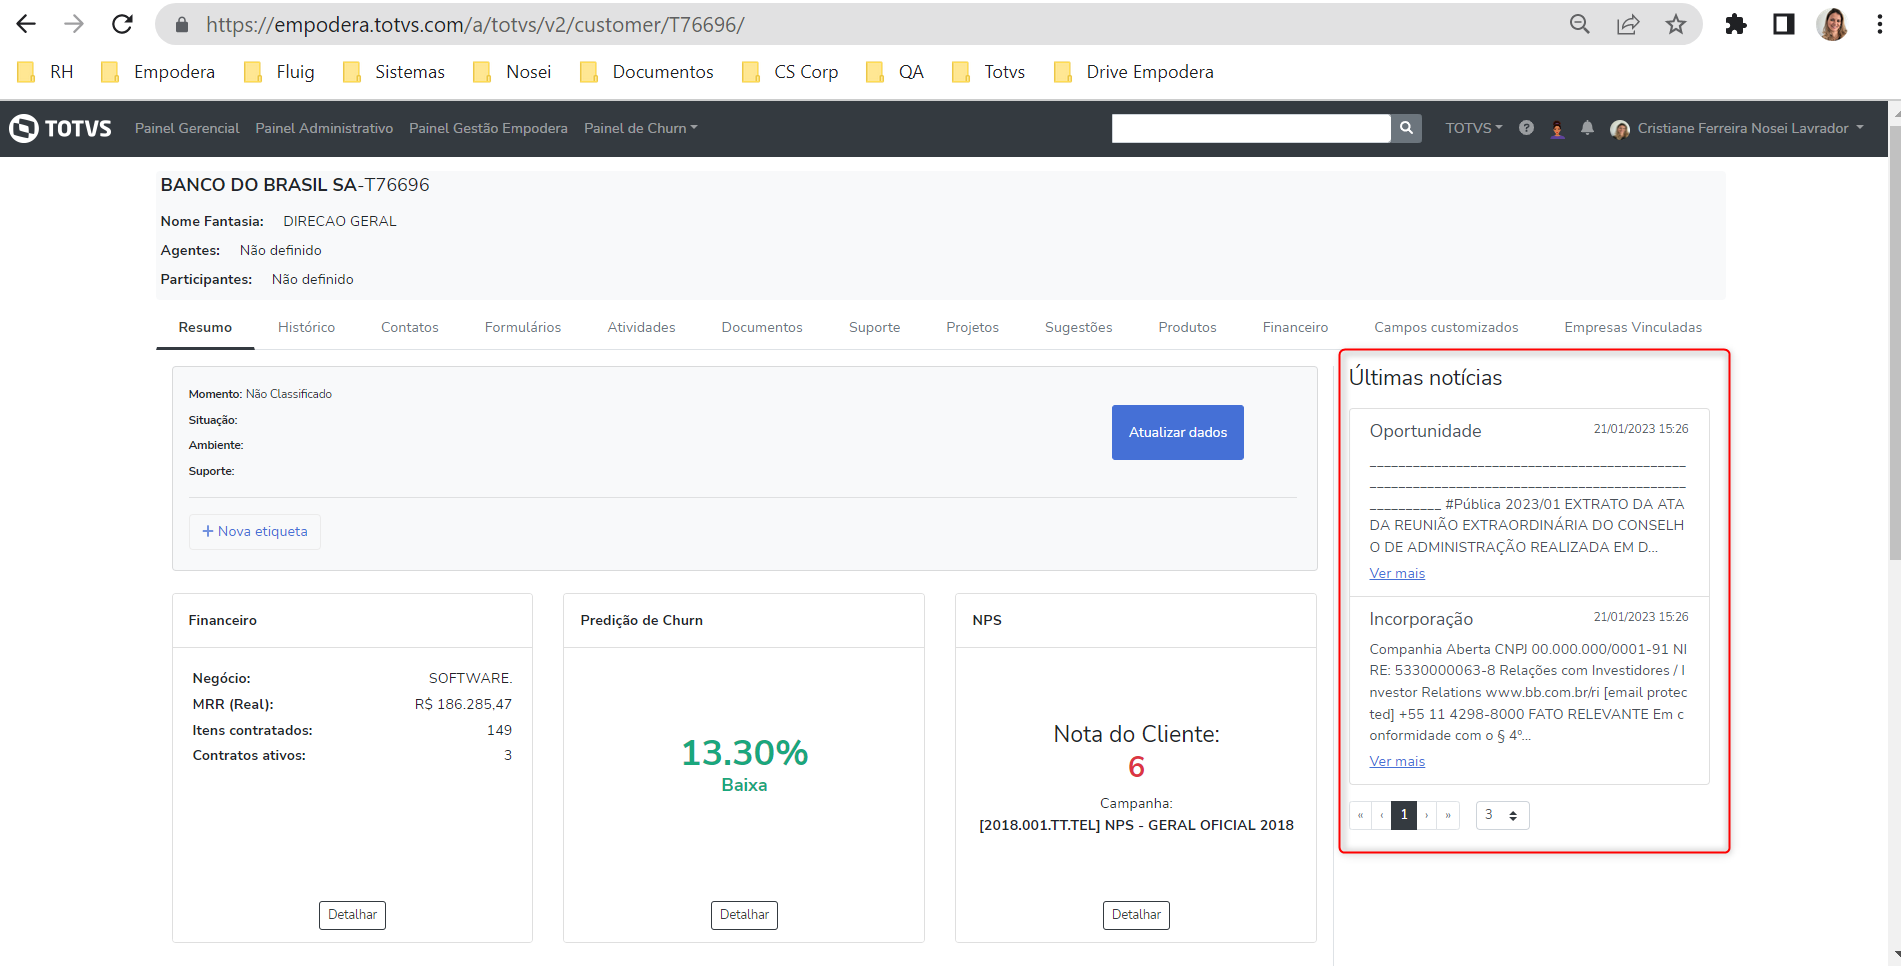Open the QA bookmark folder
This screenshot has width=1901, height=966.
[x=895, y=72]
